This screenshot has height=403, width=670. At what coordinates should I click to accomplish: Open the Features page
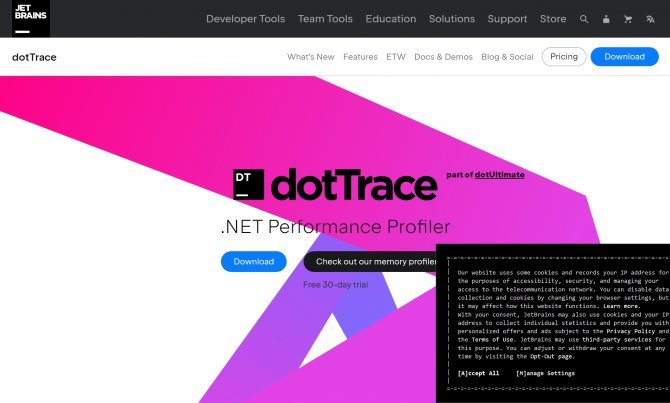[360, 57]
